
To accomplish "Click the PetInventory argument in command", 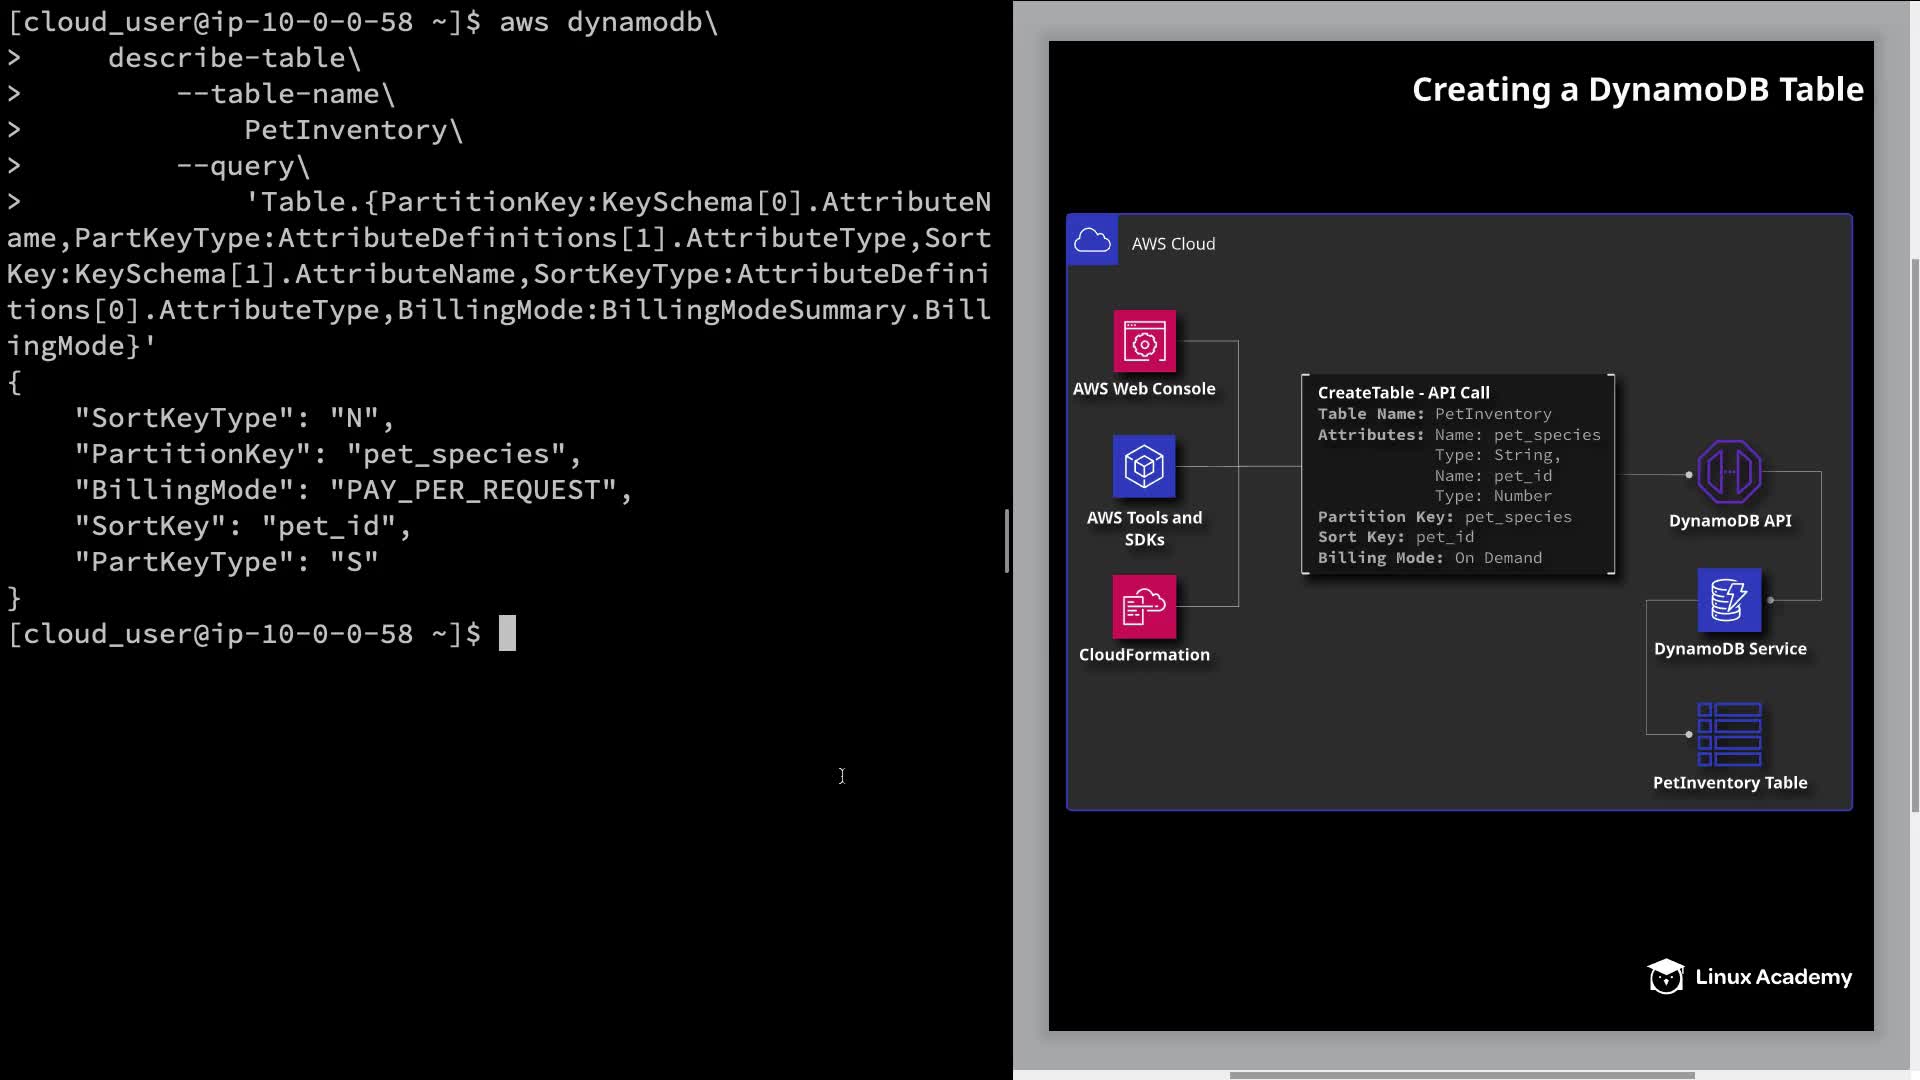I will point(346,130).
